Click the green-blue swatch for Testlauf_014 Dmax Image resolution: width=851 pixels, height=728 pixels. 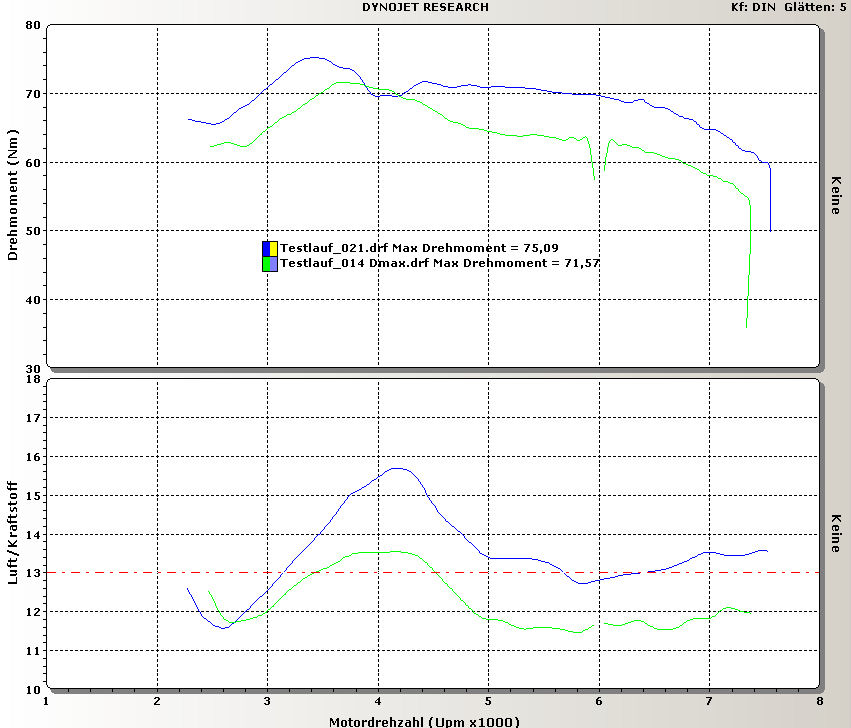[x=269, y=264]
